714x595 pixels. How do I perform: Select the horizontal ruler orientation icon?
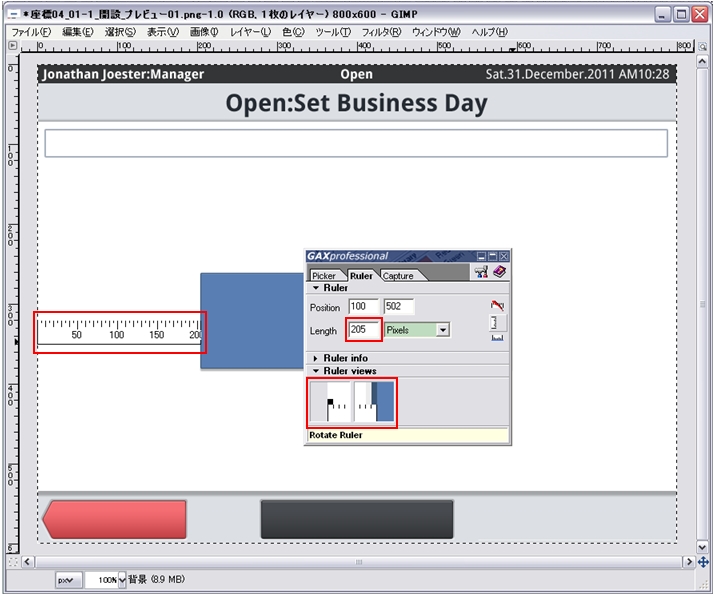(x=497, y=339)
